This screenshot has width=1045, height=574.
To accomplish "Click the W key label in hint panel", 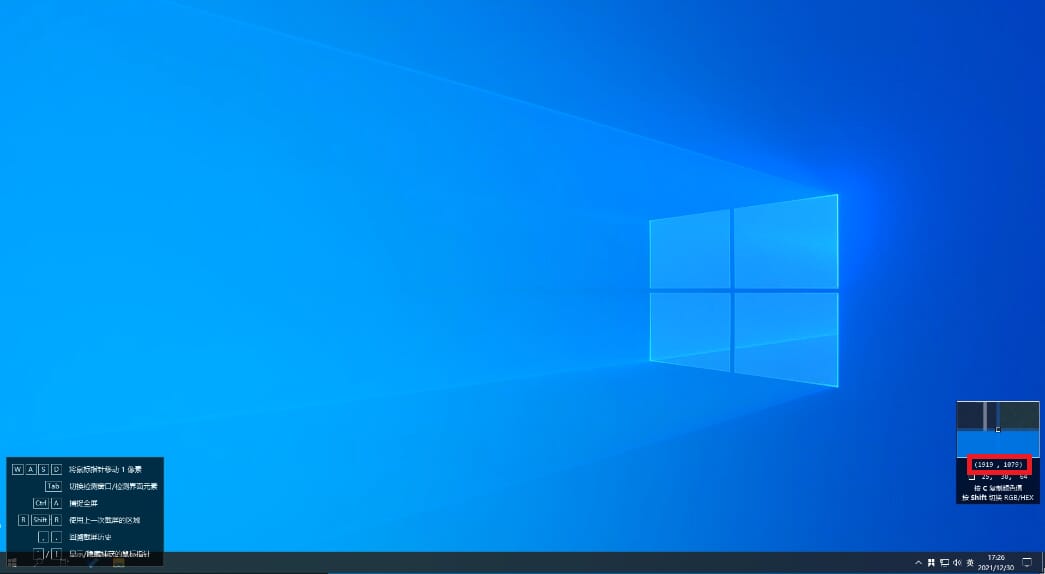I will click(x=17, y=469).
